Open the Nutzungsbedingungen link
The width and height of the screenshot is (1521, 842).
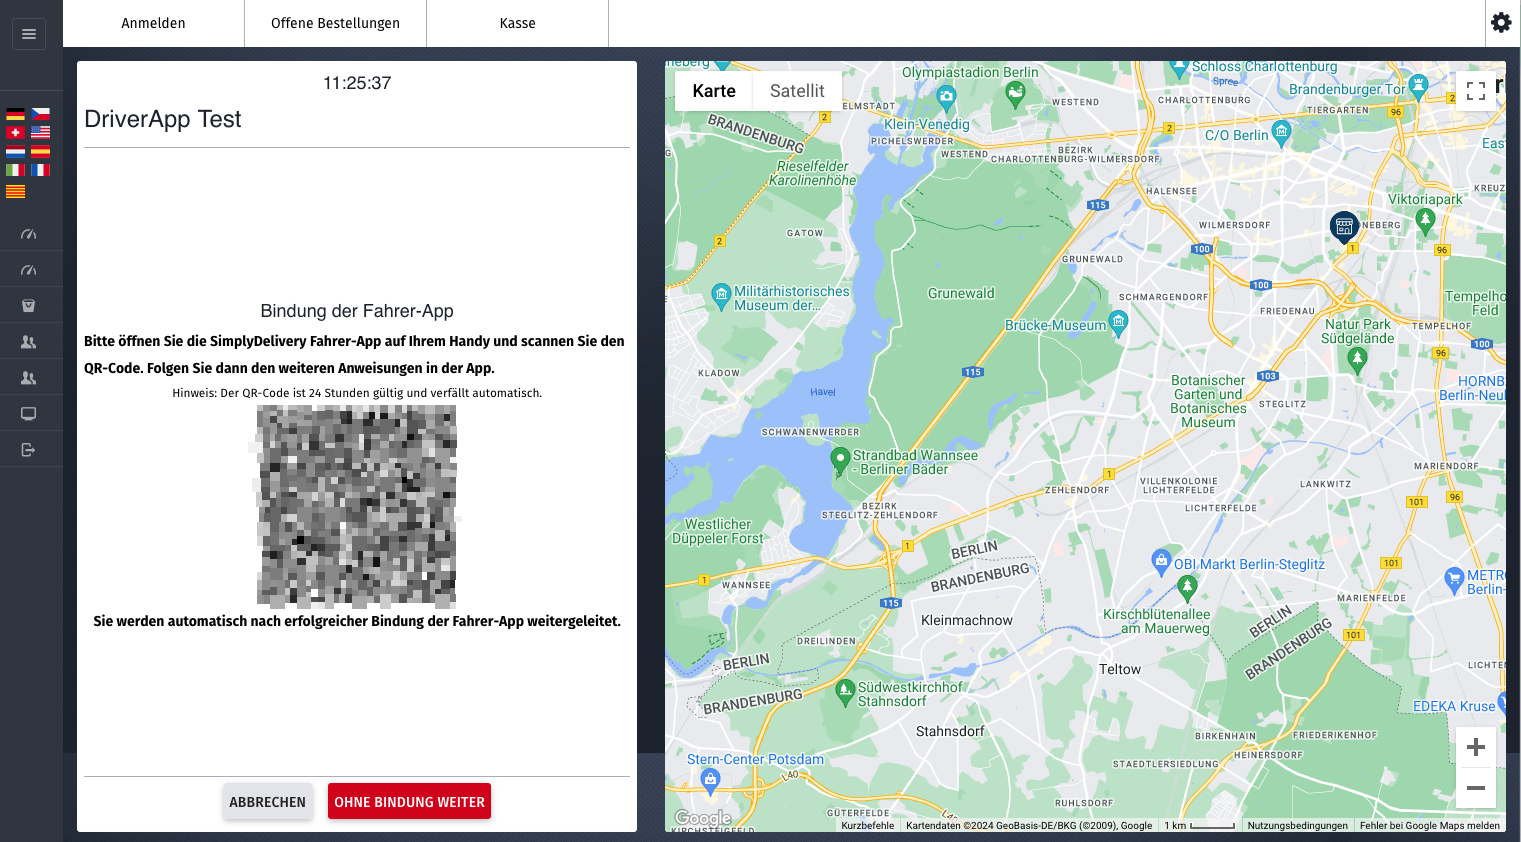[x=1297, y=826]
